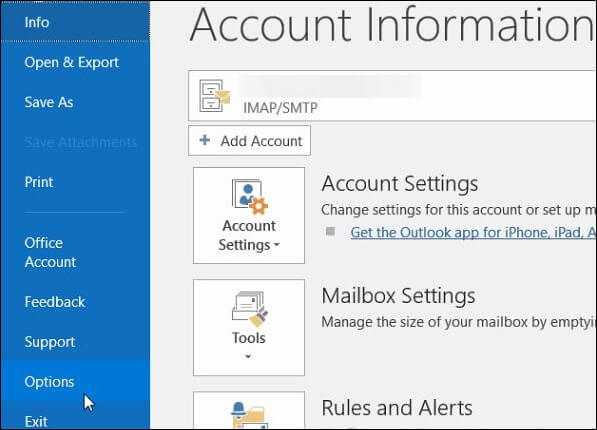The width and height of the screenshot is (597, 430).
Task: Select Open & Export from sidebar
Action: 75,62
